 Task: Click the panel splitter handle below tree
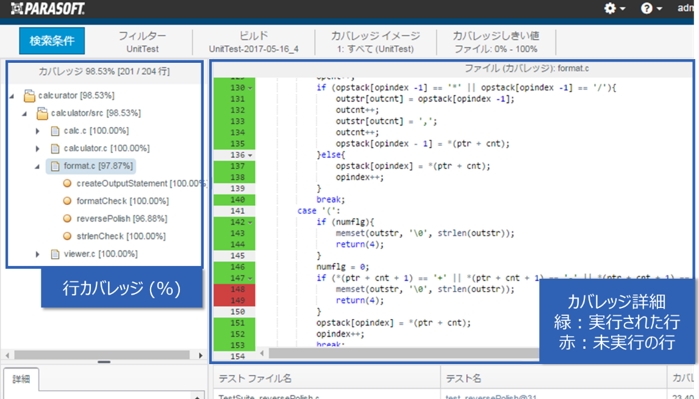(x=104, y=362)
